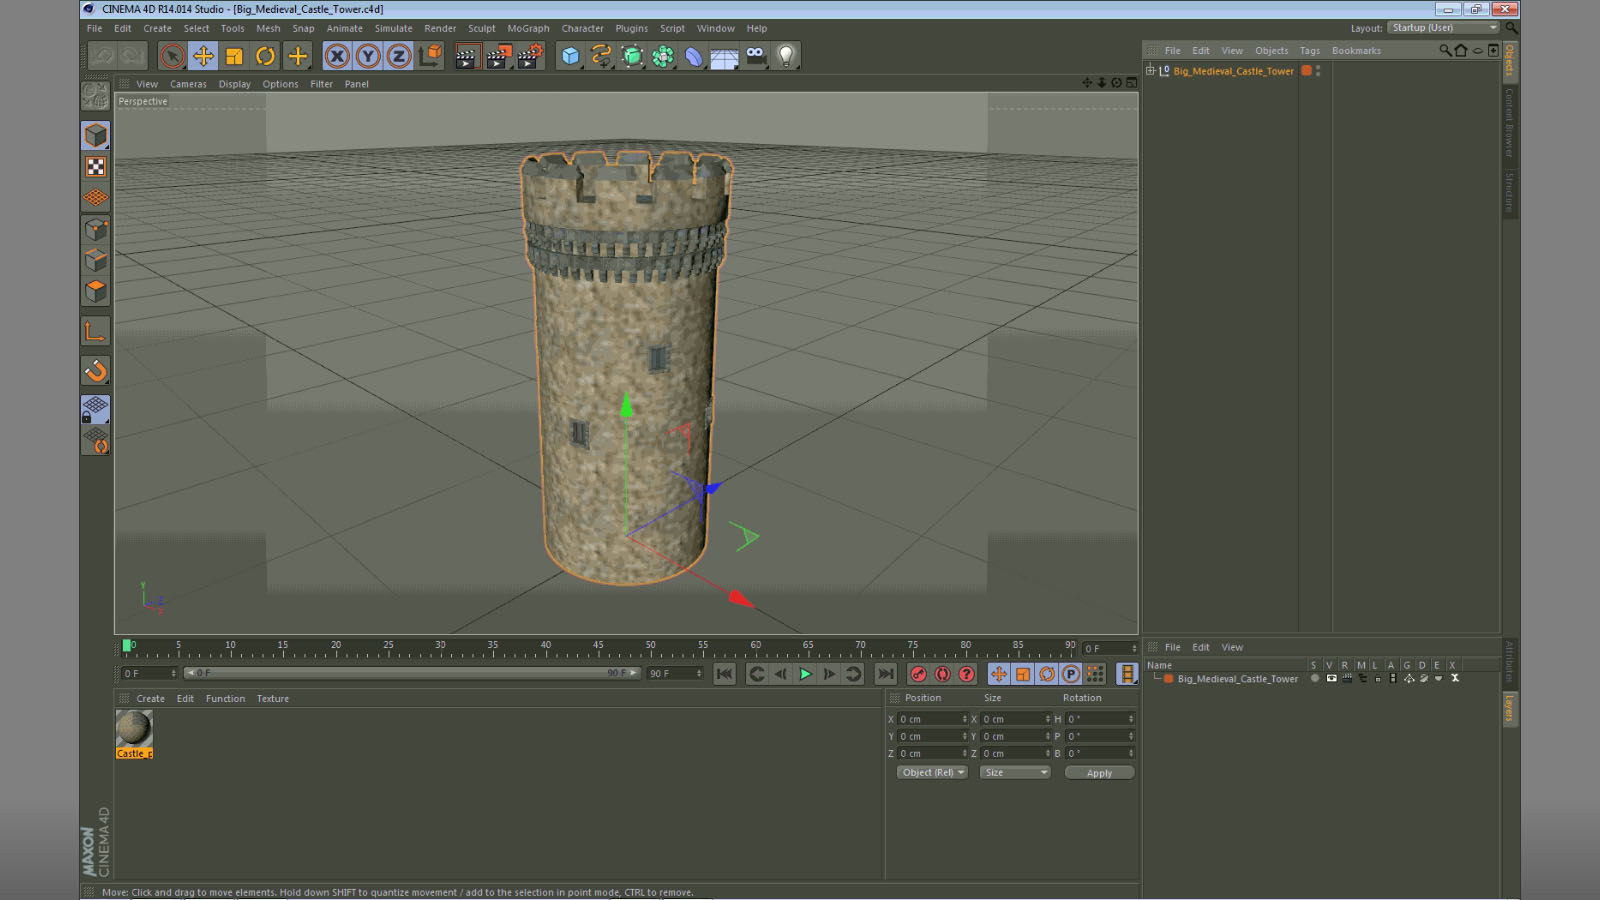
Task: Switch to Edges mode
Action: coord(95,260)
